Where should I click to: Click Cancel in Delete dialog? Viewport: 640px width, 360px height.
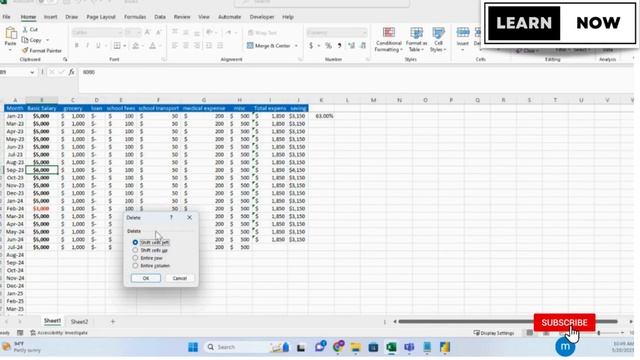click(x=180, y=278)
